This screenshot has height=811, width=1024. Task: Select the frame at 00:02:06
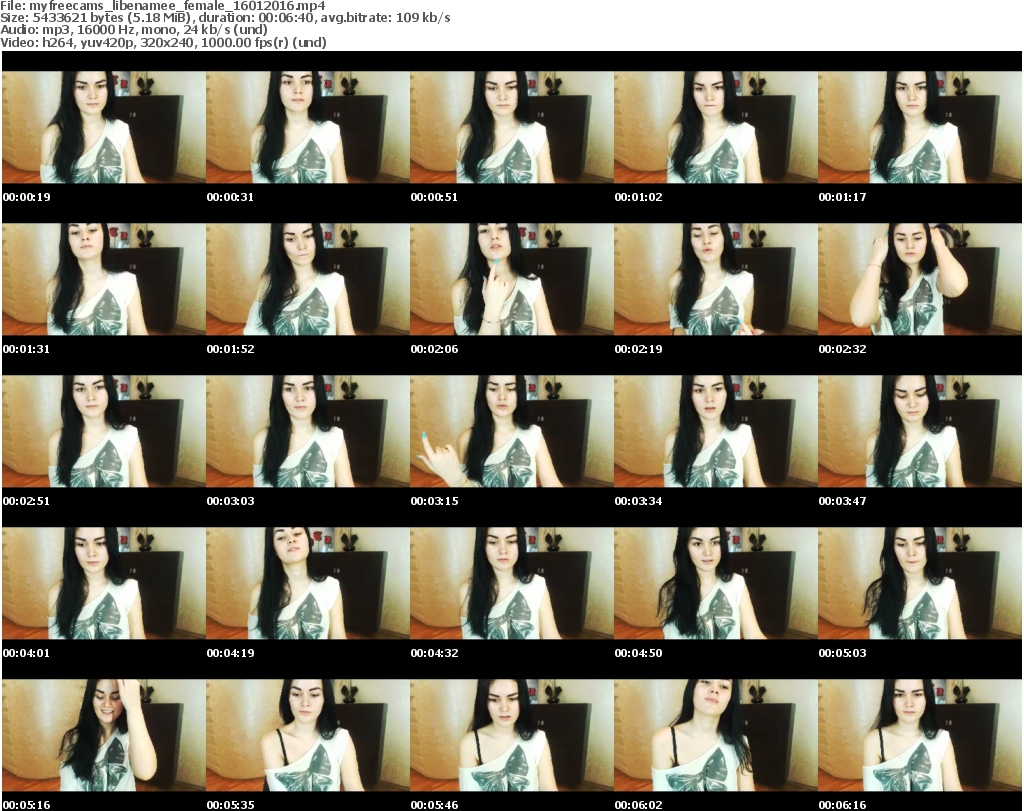[512, 279]
